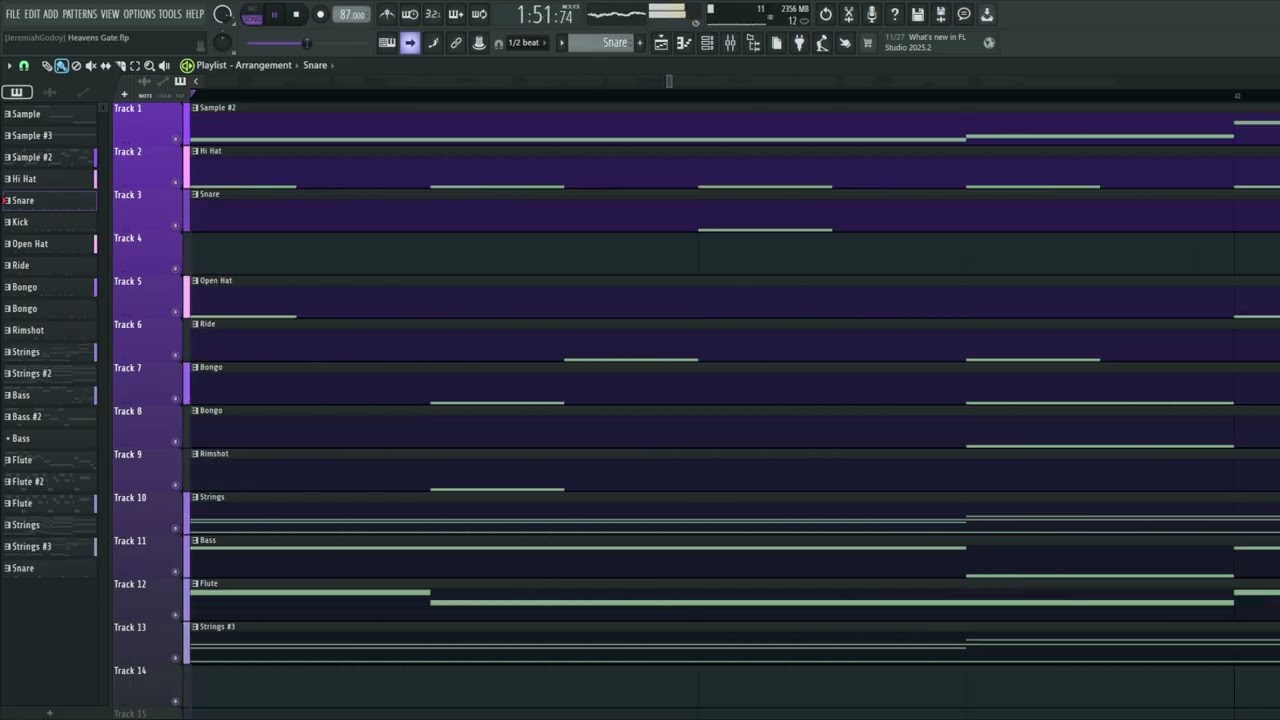The image size is (1280, 720).
Task: Open the tempo tapper icon
Action: coord(822,43)
